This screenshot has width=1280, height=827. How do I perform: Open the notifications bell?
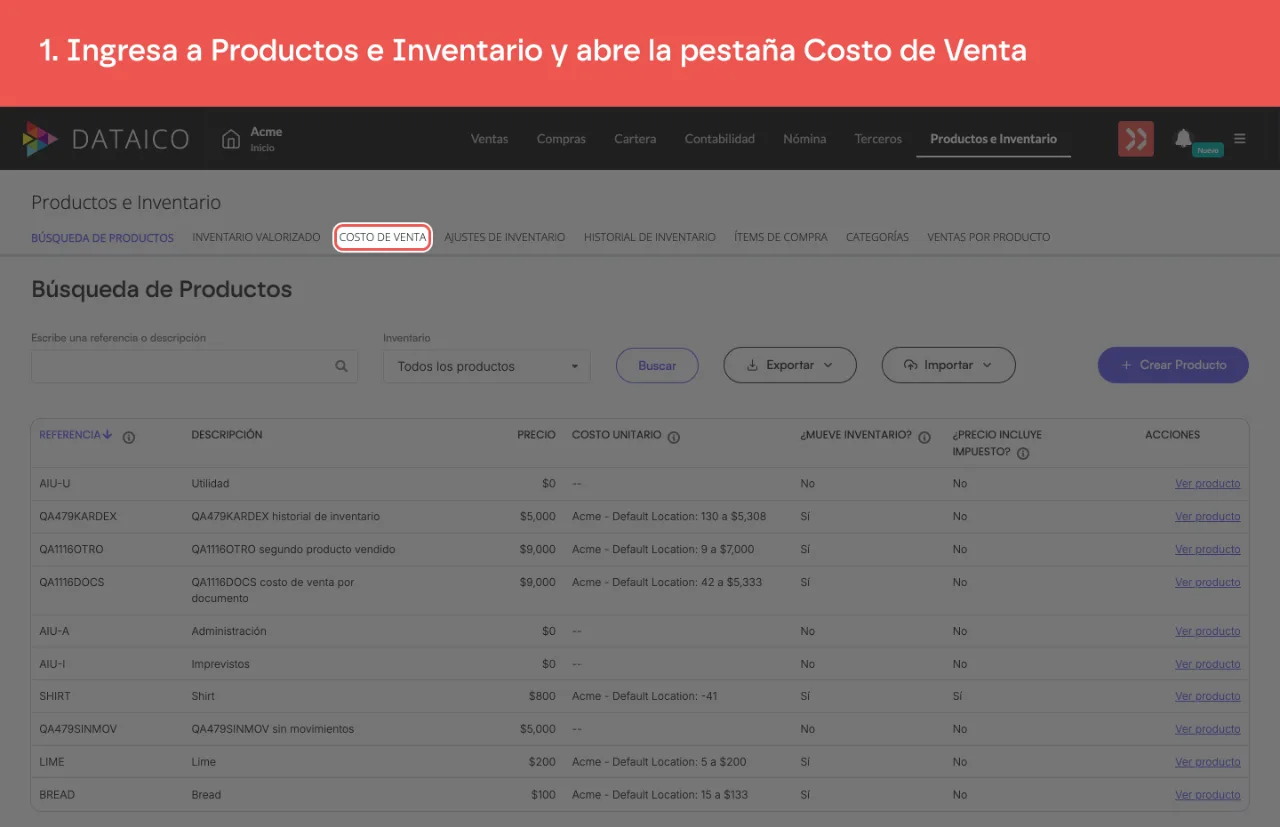[1183, 138]
